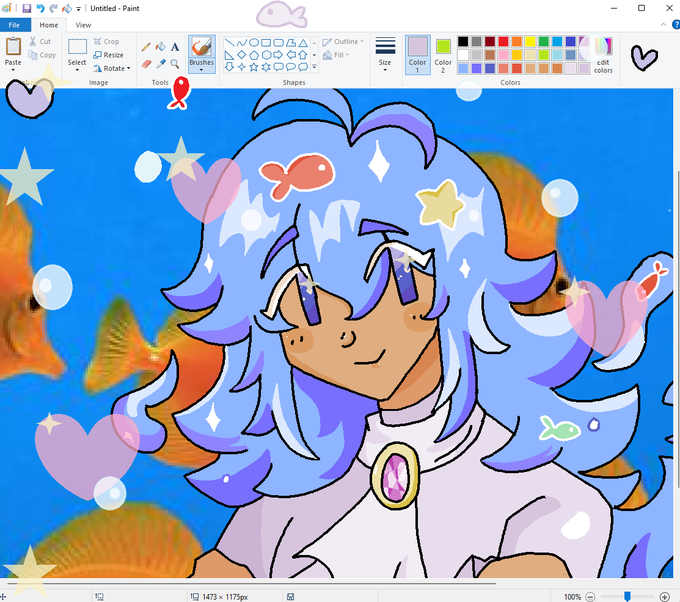Choose the Line shape

click(229, 43)
